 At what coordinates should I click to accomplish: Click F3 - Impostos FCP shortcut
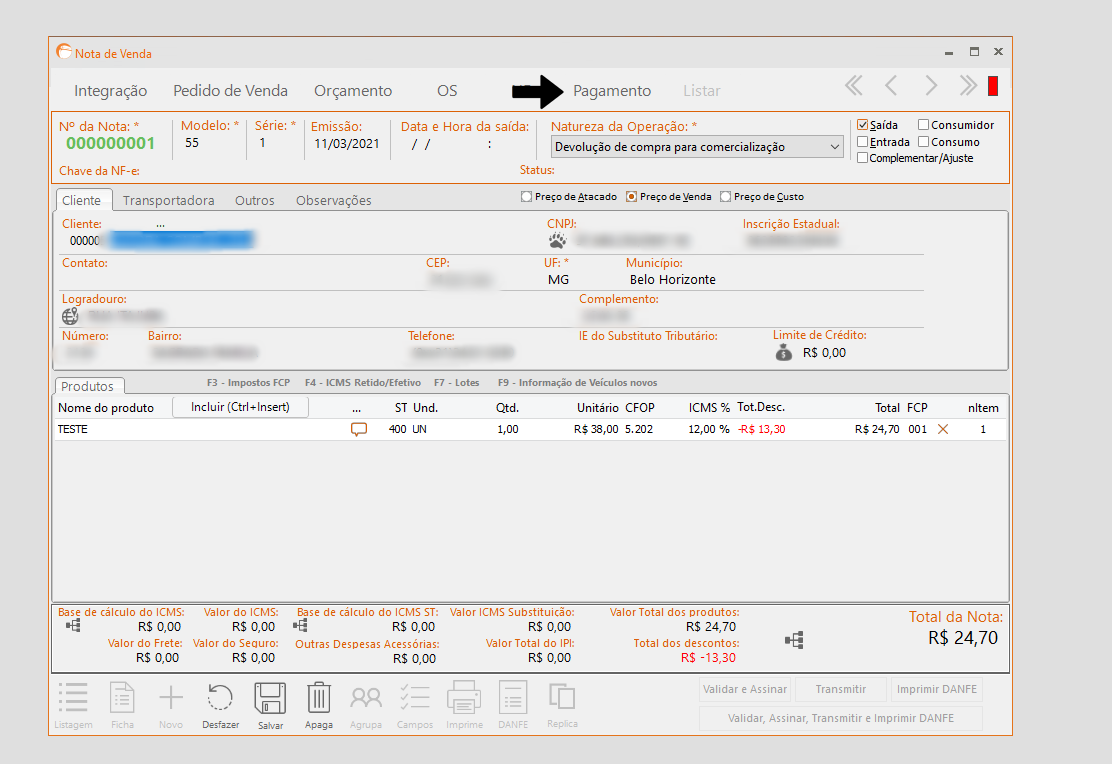pos(248,382)
